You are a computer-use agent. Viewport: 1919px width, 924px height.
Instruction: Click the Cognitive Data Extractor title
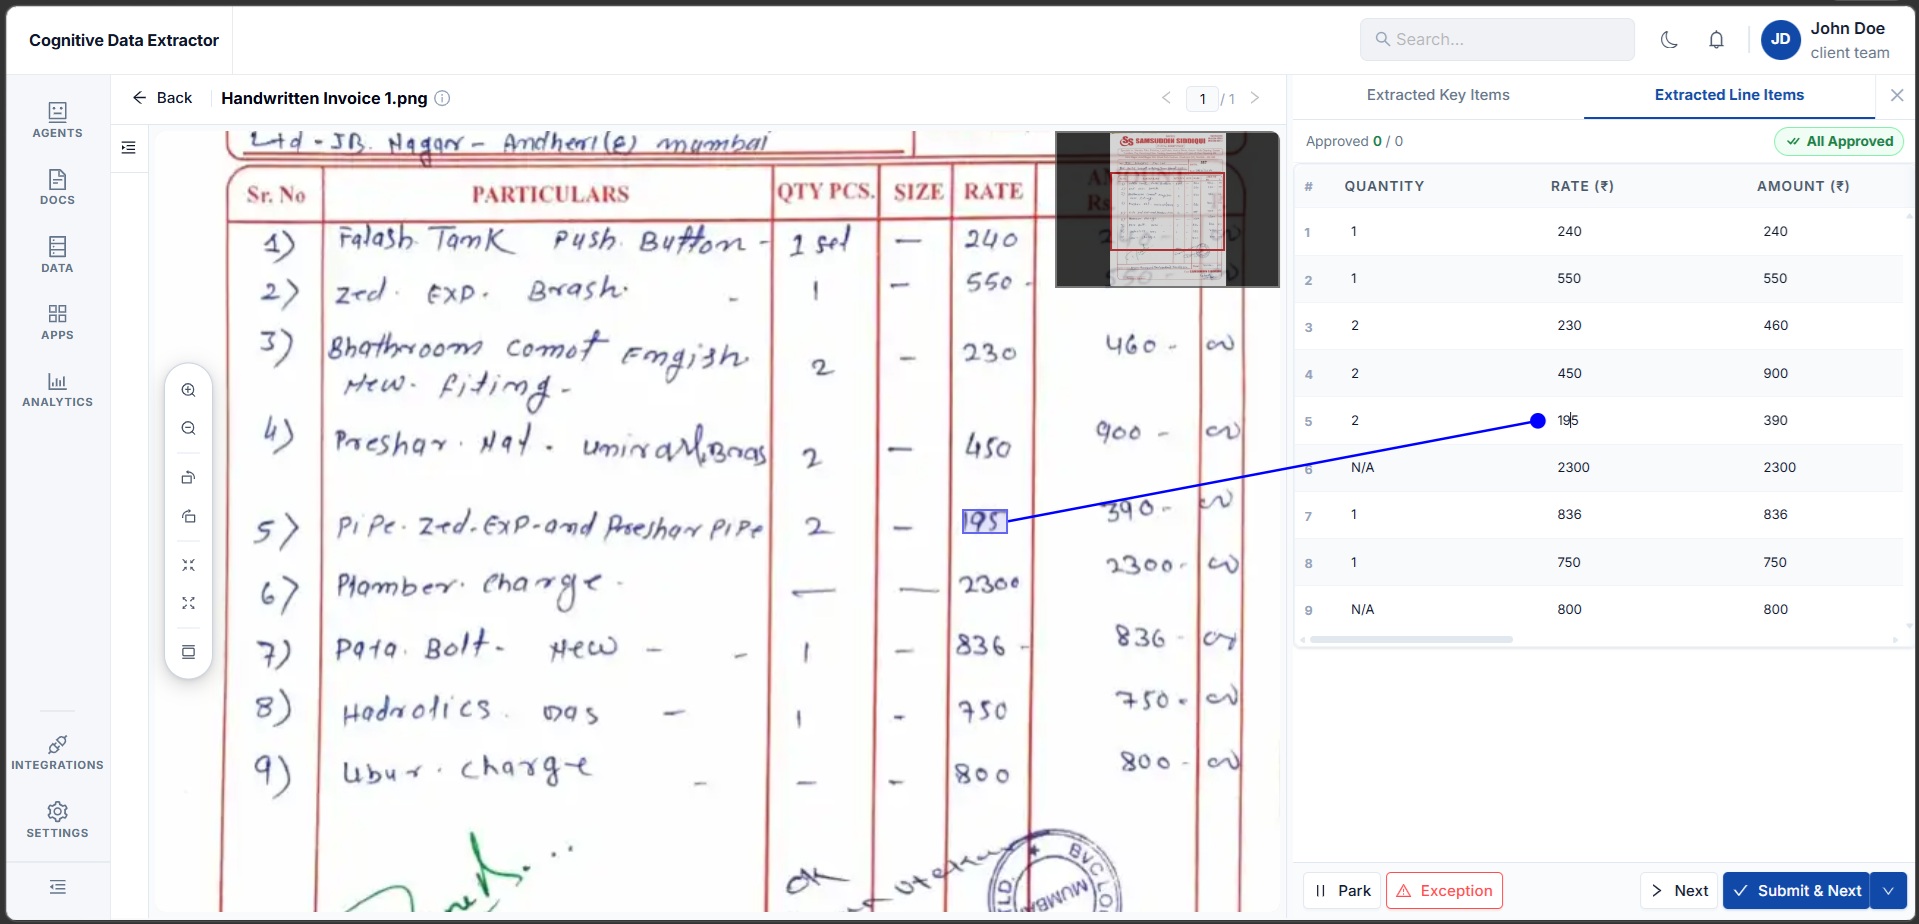[124, 40]
